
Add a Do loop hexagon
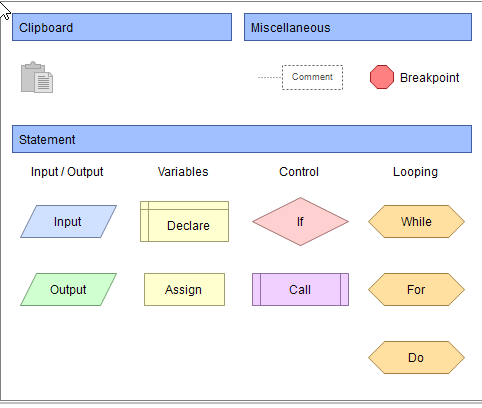416,357
